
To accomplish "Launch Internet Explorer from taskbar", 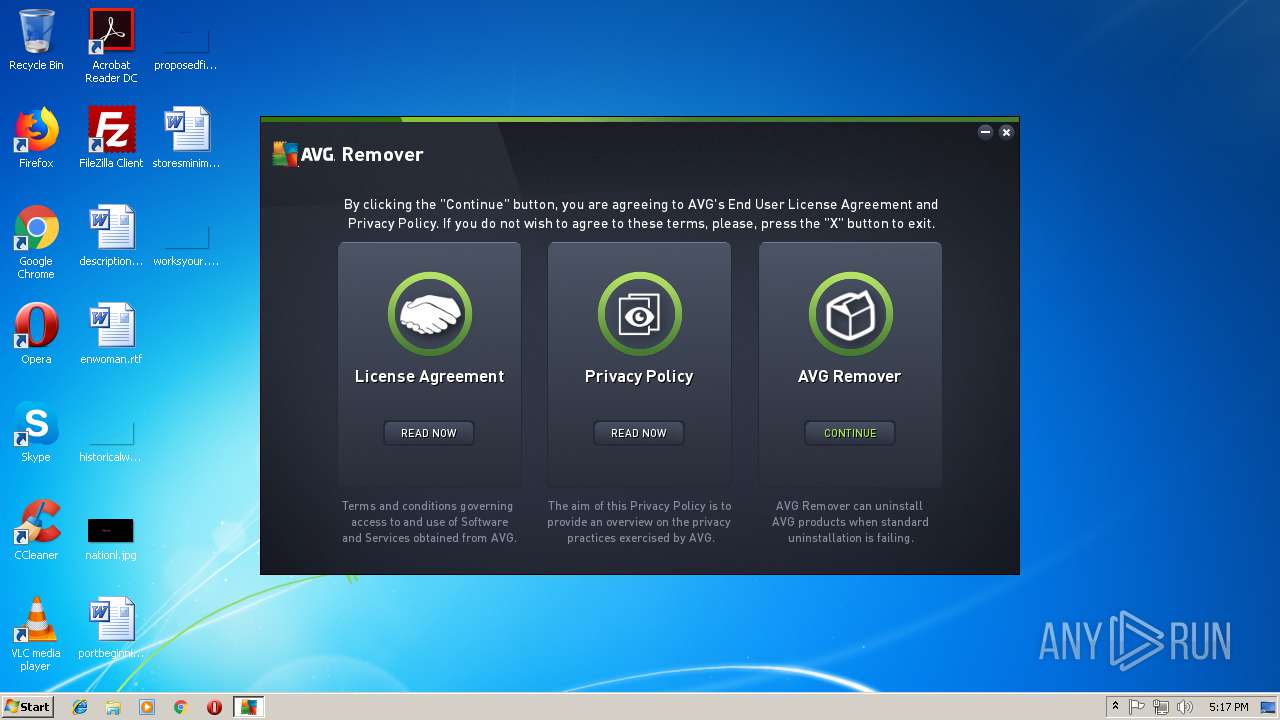I will [x=80, y=707].
